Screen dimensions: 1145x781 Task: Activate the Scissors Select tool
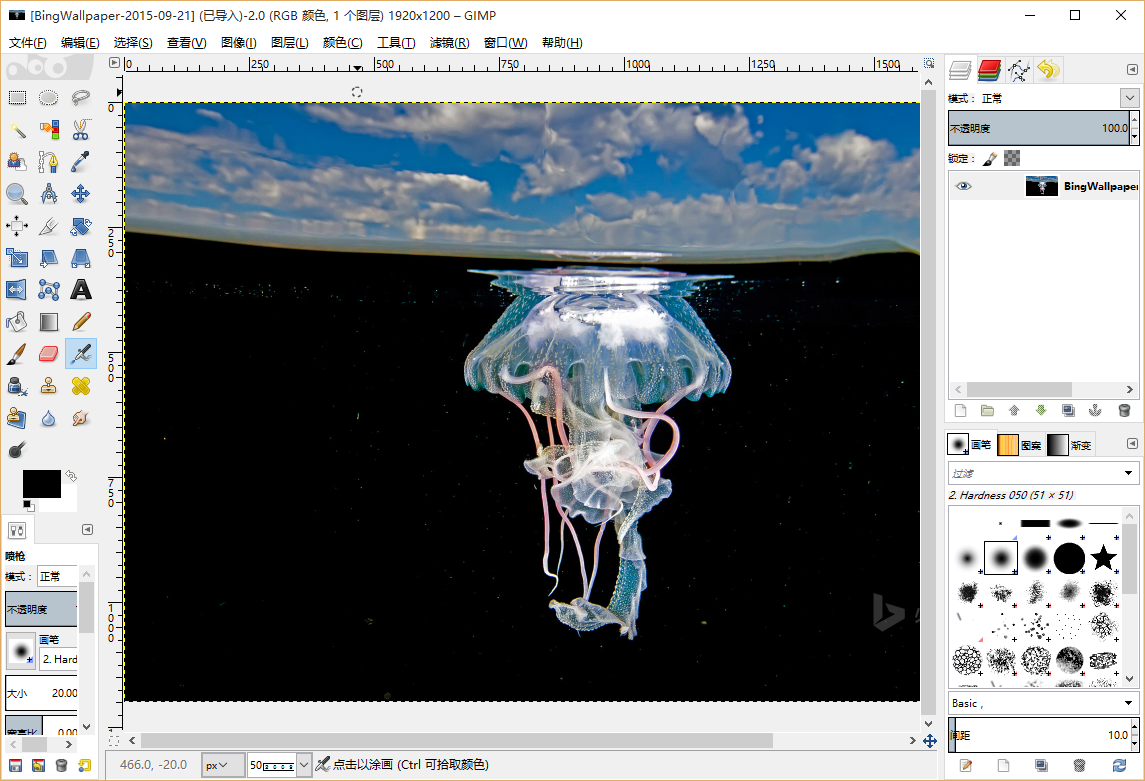(80, 130)
